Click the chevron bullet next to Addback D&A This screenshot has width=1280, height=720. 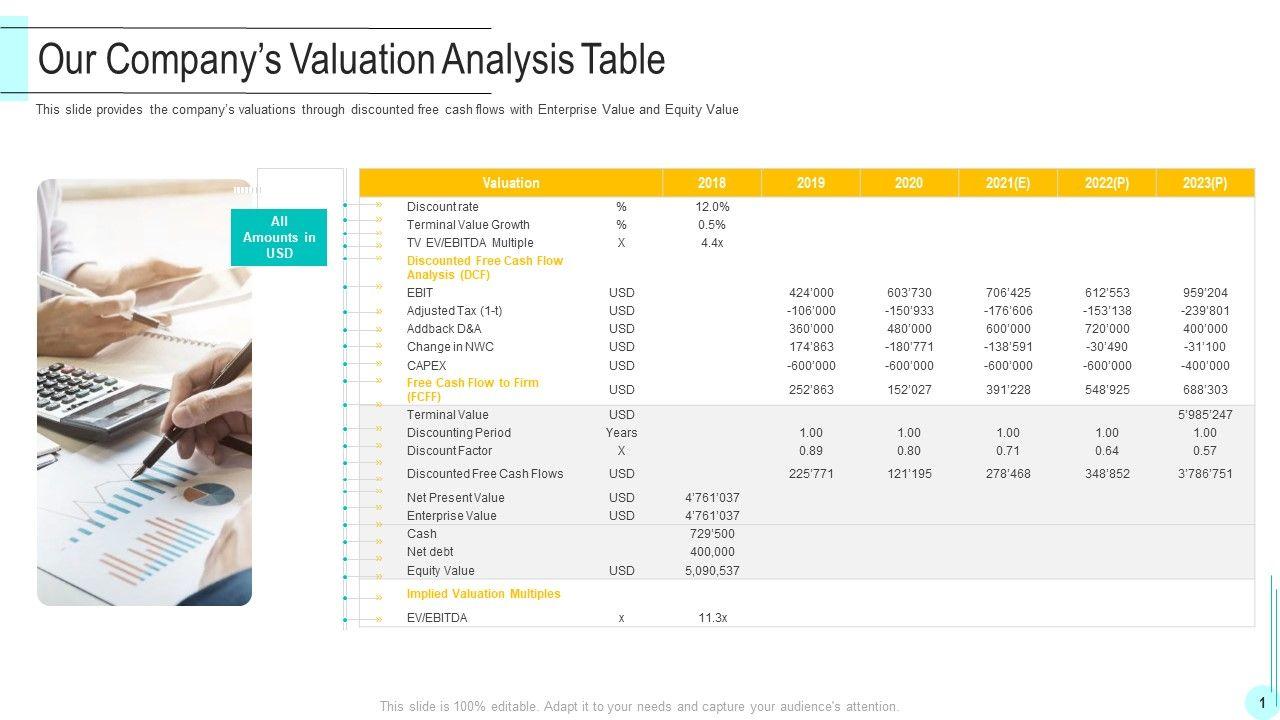379,328
